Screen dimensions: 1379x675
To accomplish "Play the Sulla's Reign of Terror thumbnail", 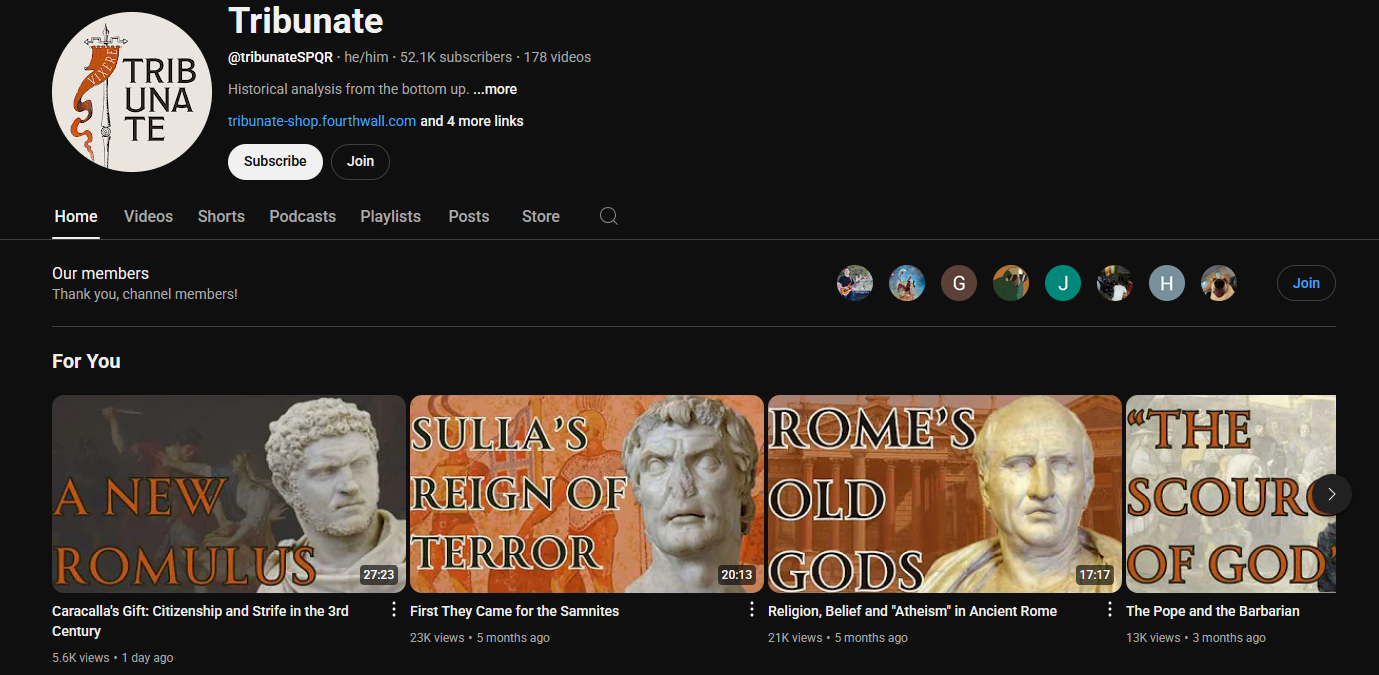I will click(587, 494).
